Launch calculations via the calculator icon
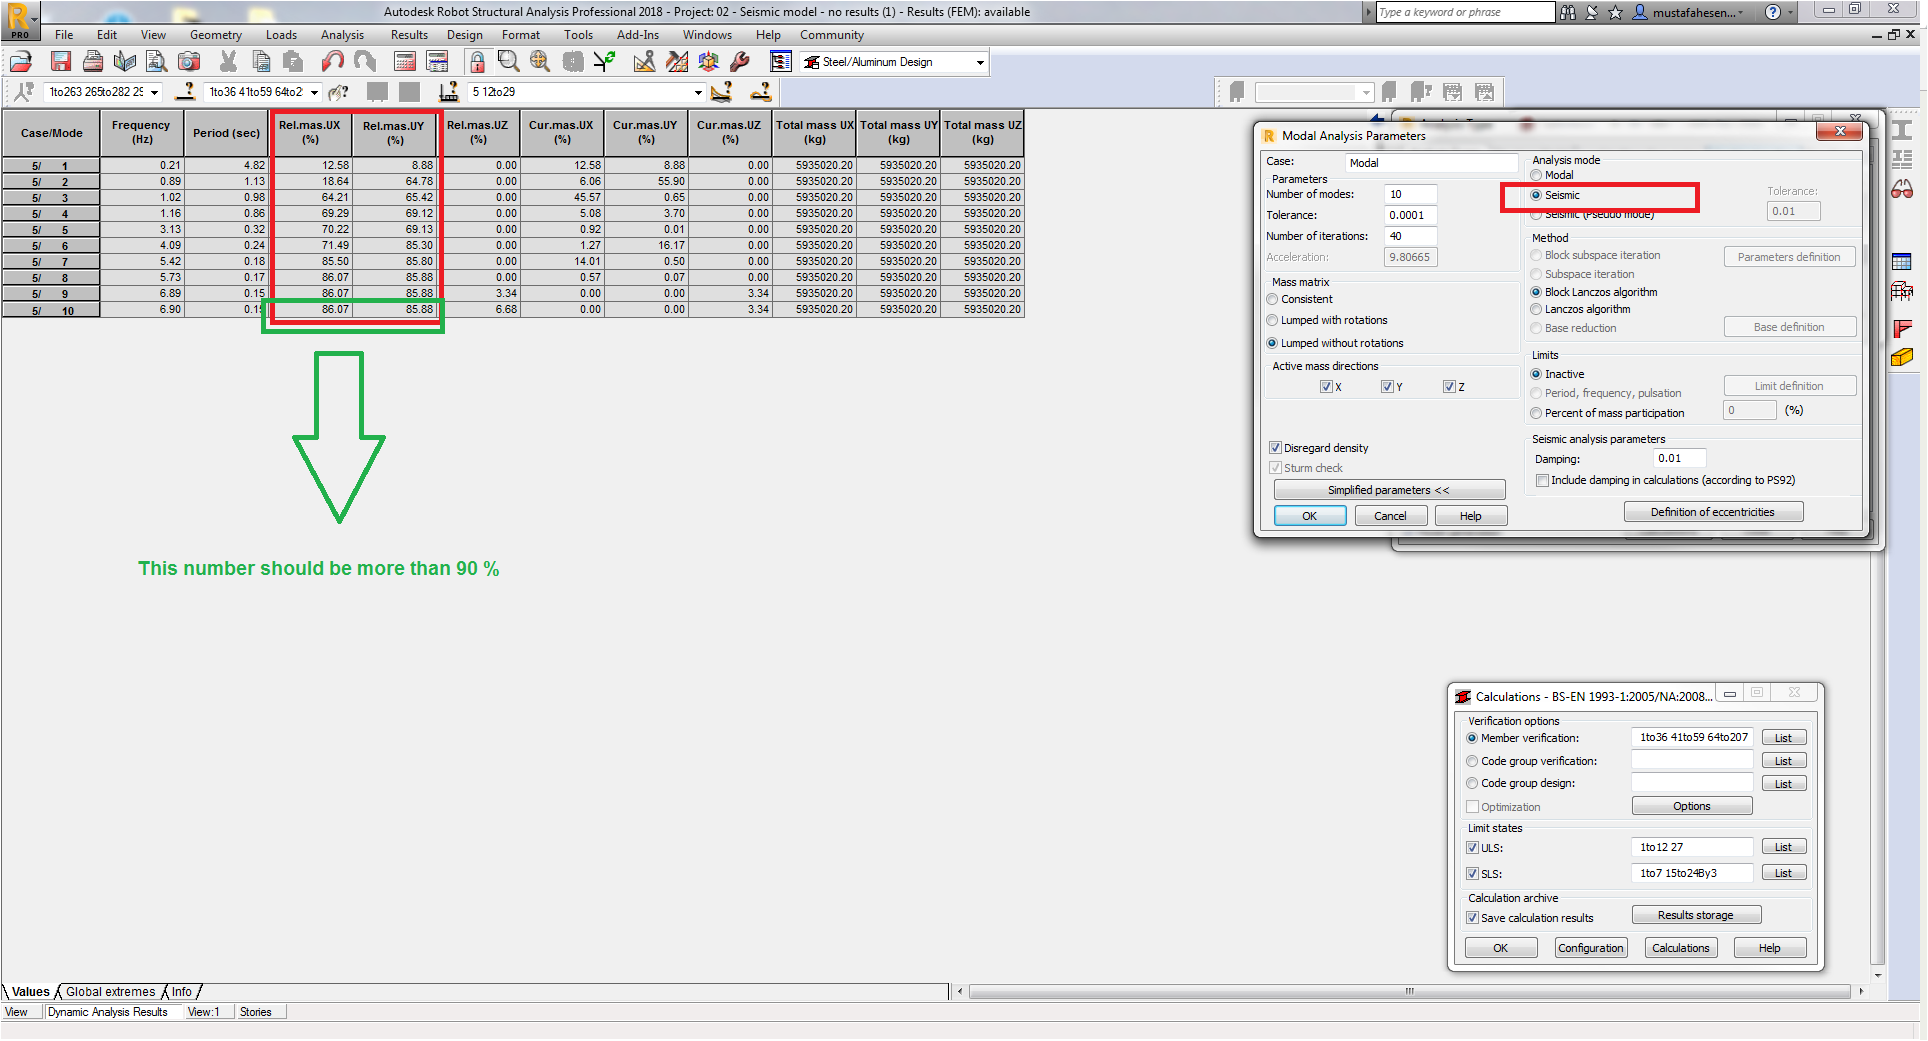The height and width of the screenshot is (1041, 1928). 404,61
